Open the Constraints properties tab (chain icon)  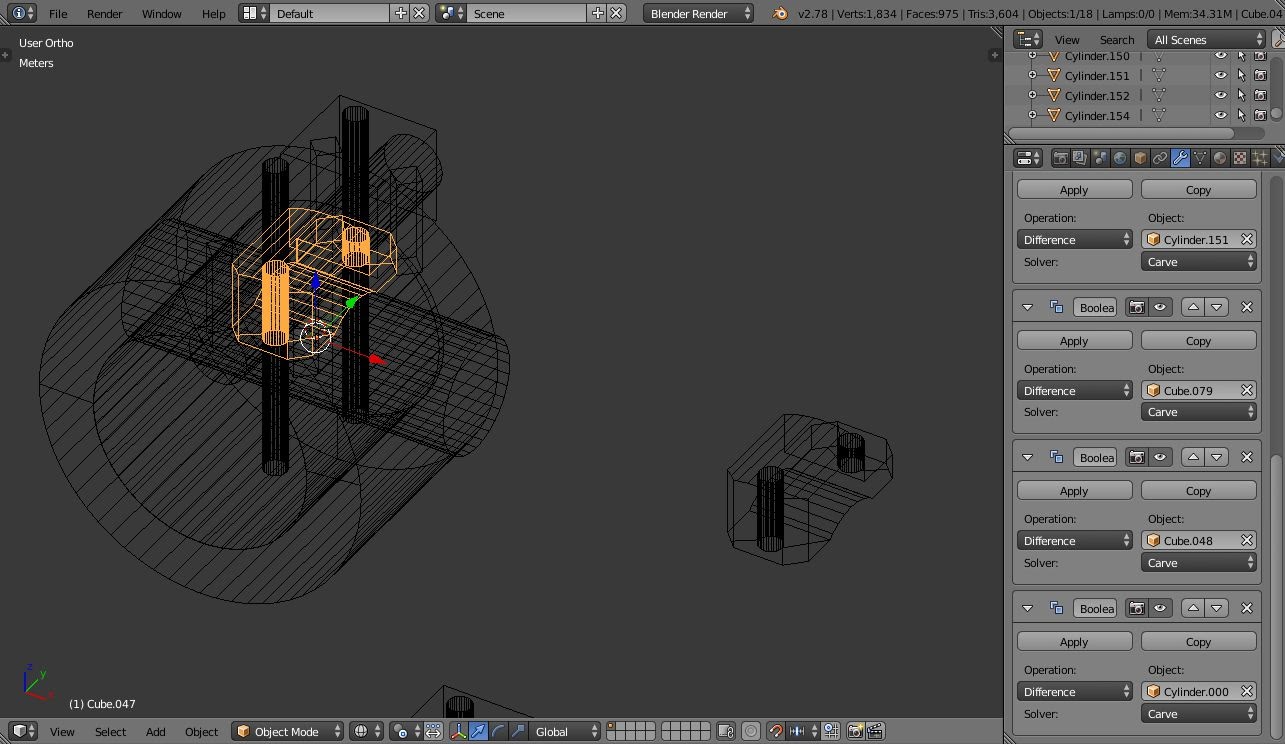[x=1160, y=158]
